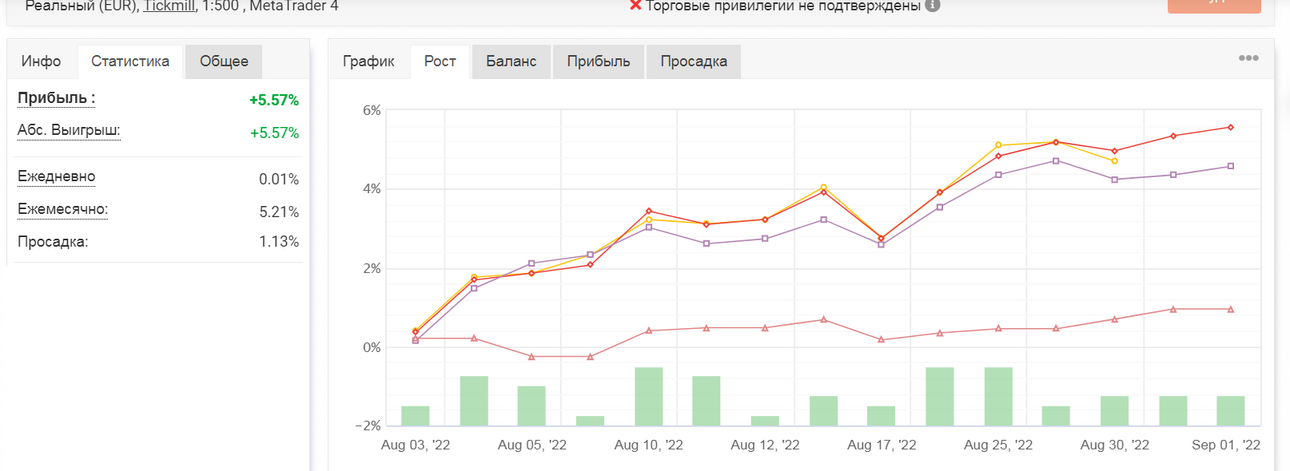Click the +5.57% Прибыль value
Viewport: 1290px width, 471px height.
274,100
